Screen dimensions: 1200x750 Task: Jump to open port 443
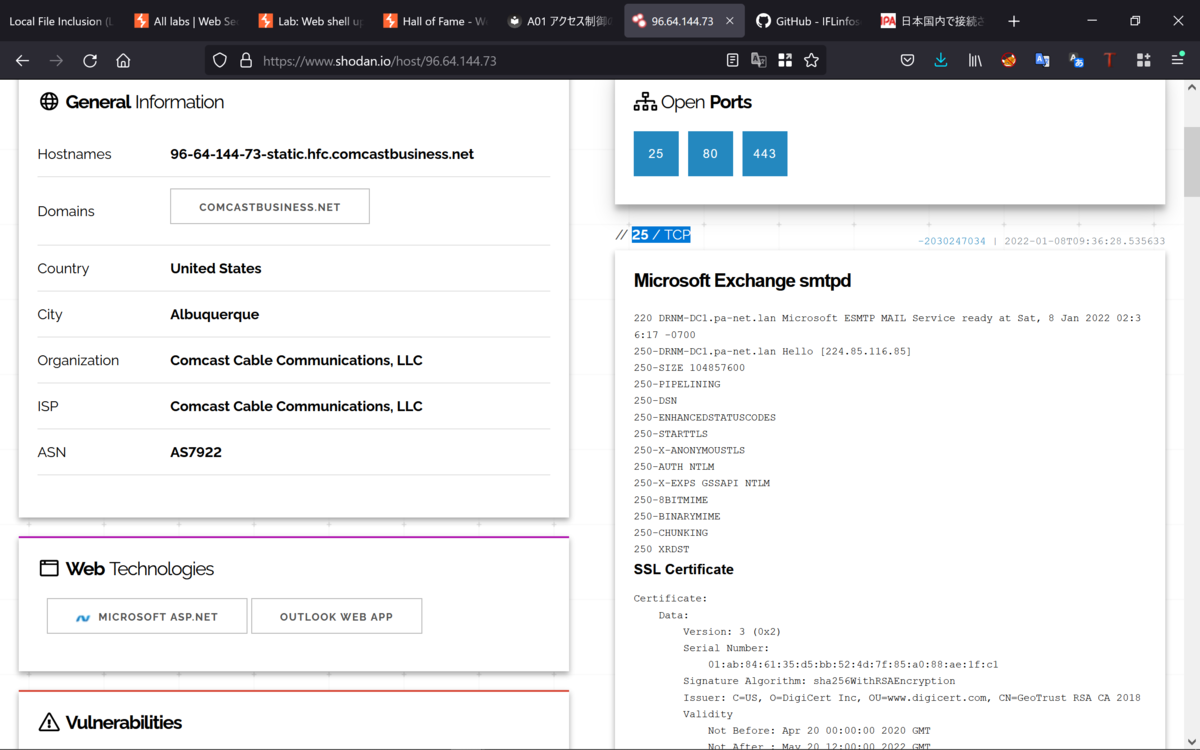[765, 154]
